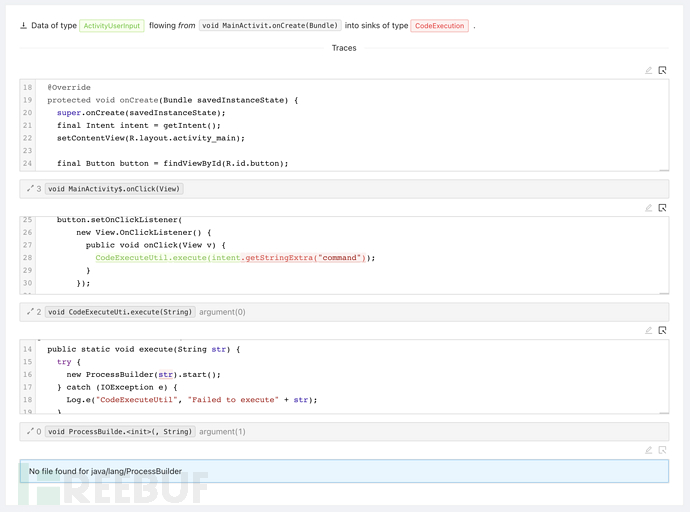The image size is (690, 512).
Task: Click the resize handle of the onCreate code block
Action: [664, 169]
